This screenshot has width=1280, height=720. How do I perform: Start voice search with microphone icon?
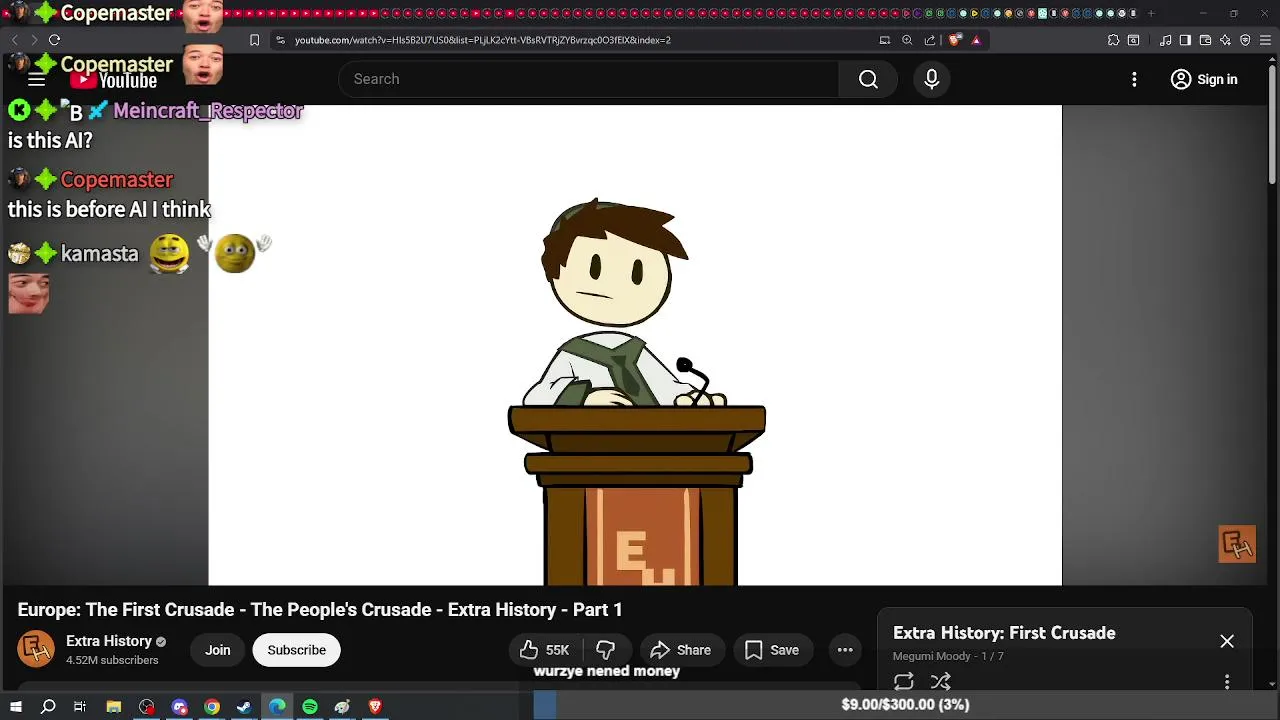pos(931,79)
